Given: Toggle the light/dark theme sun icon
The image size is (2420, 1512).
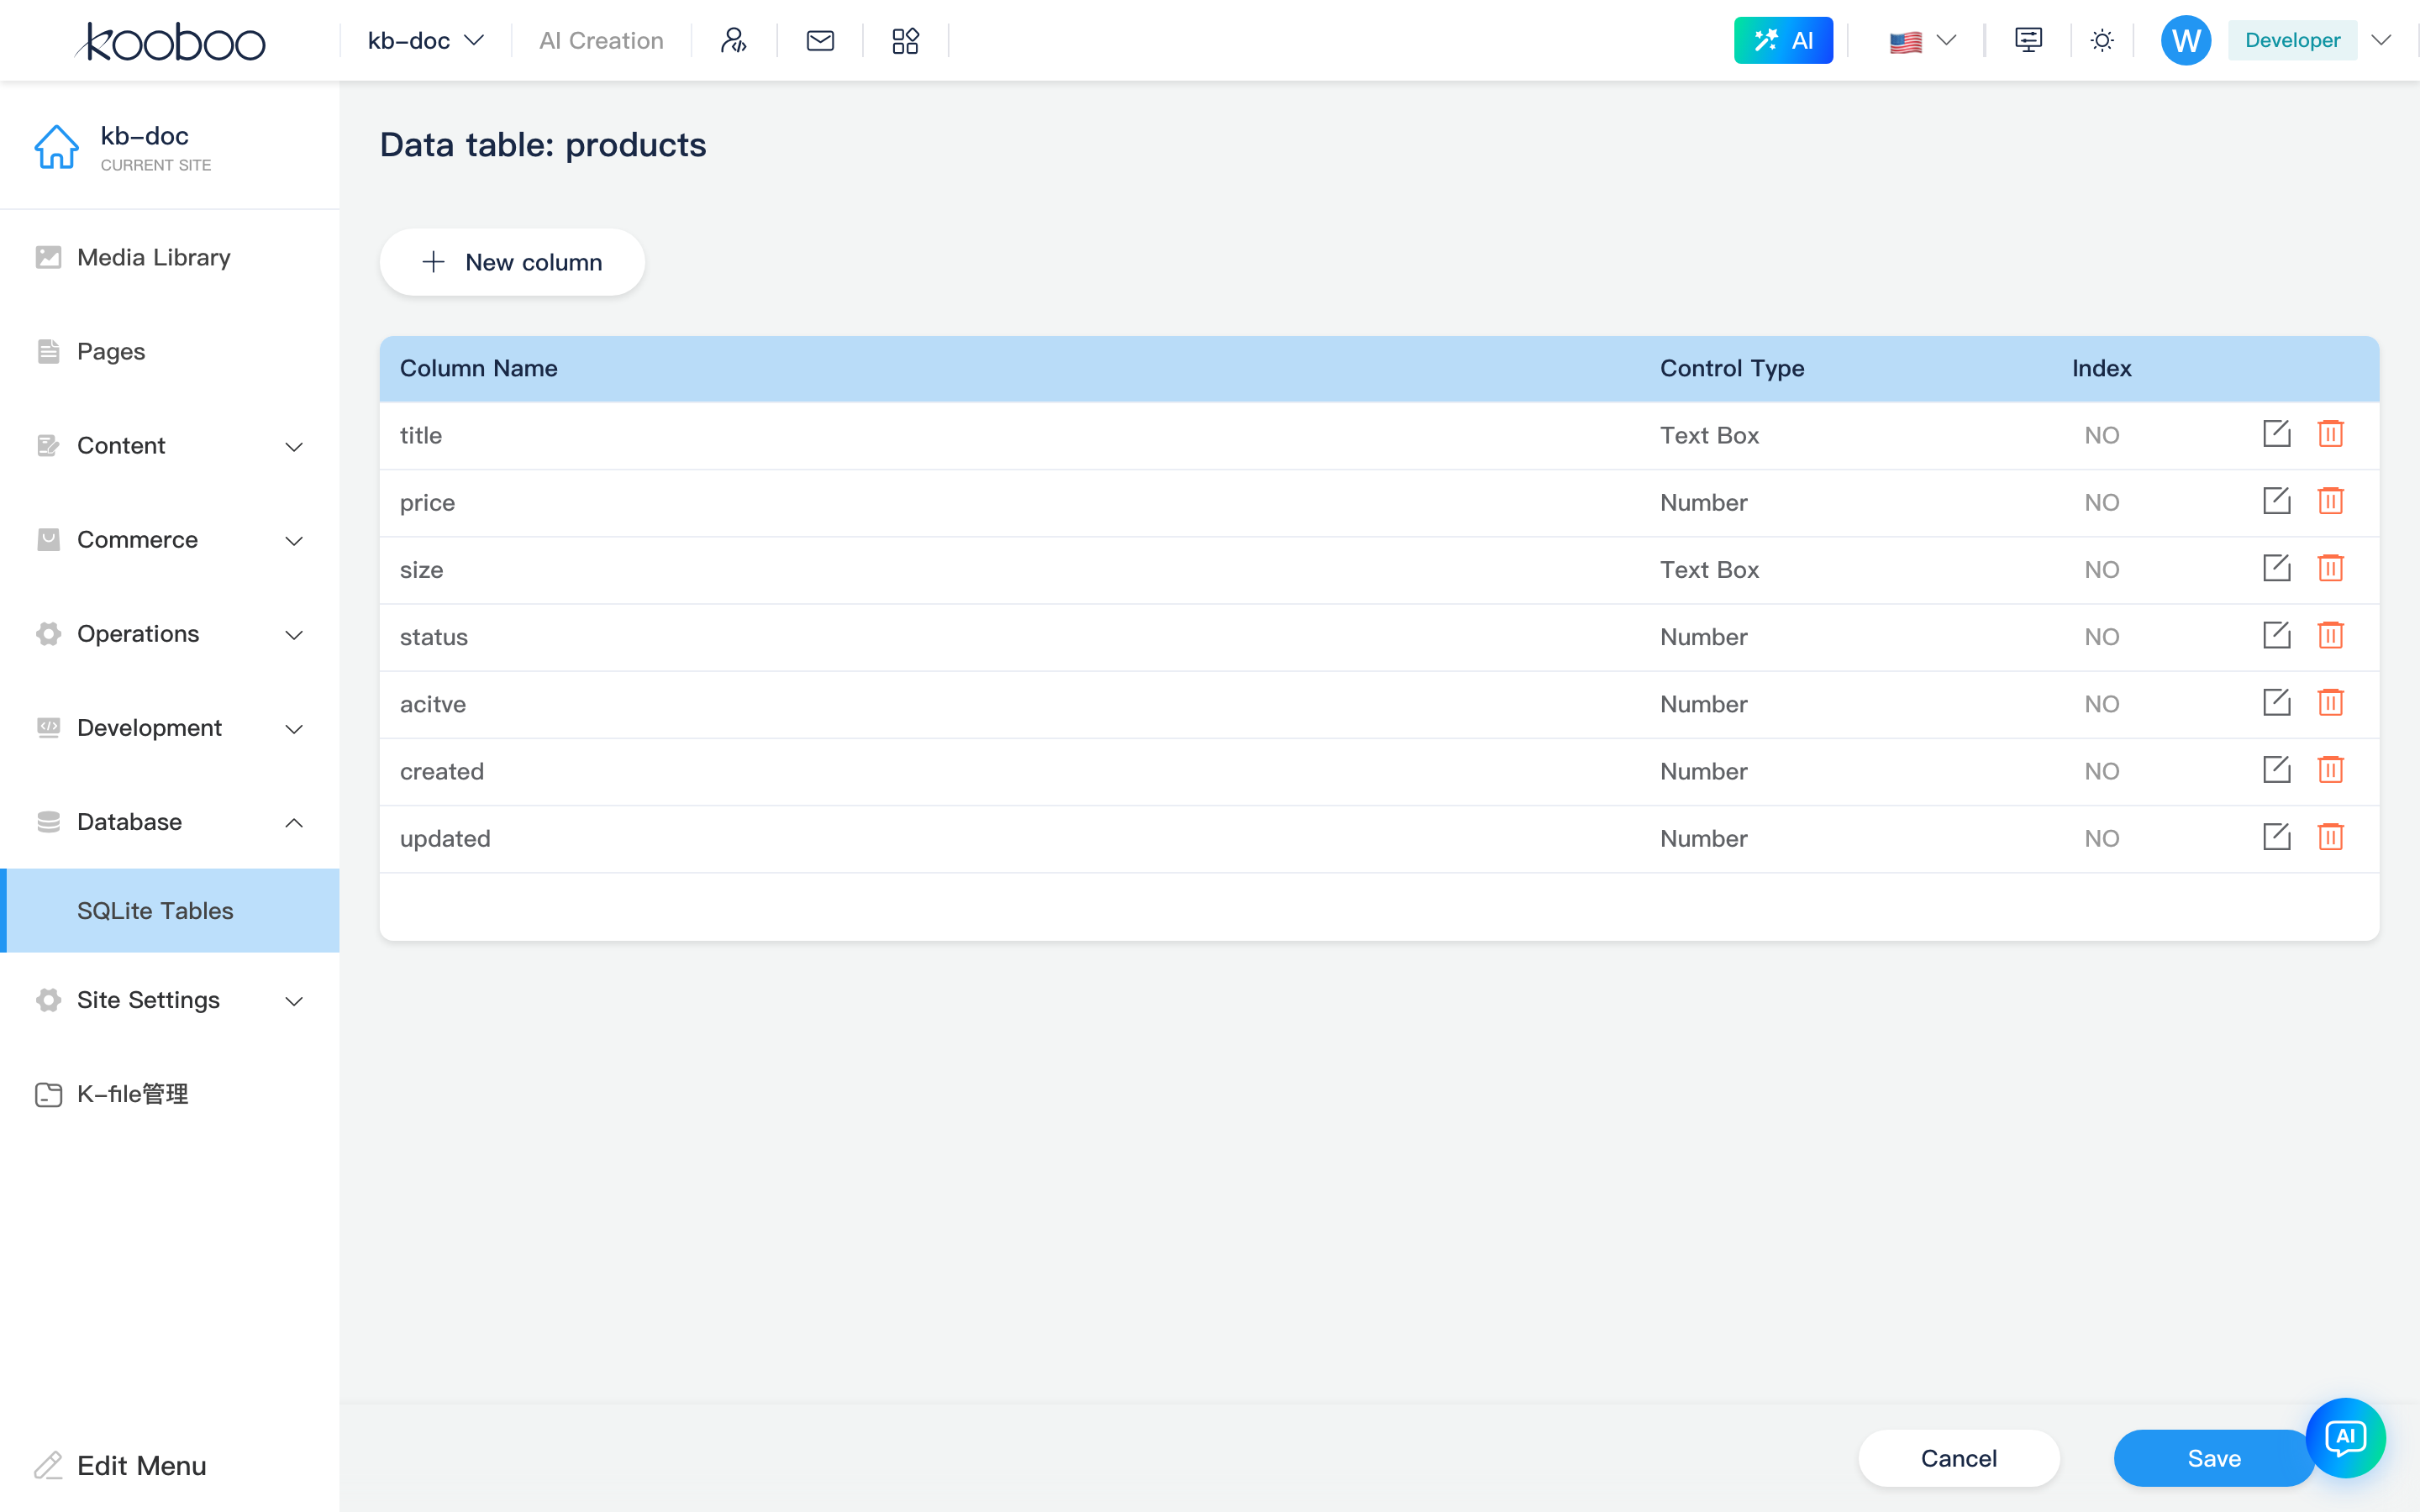Looking at the screenshot, I should [2102, 40].
